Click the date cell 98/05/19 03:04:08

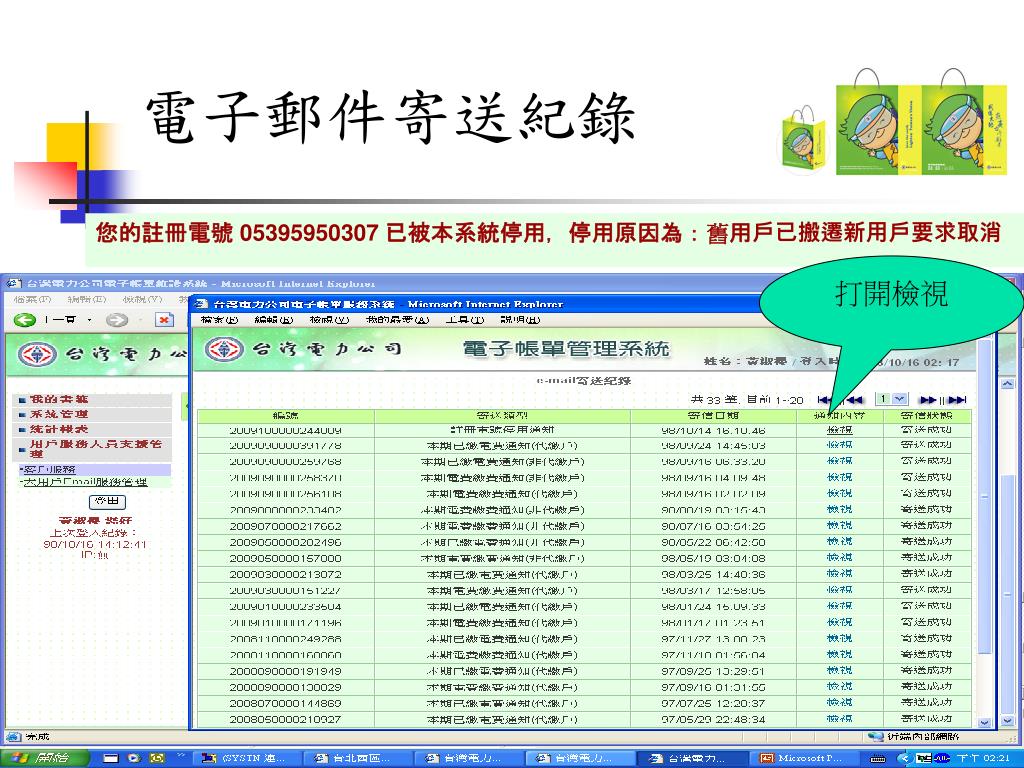713,558
